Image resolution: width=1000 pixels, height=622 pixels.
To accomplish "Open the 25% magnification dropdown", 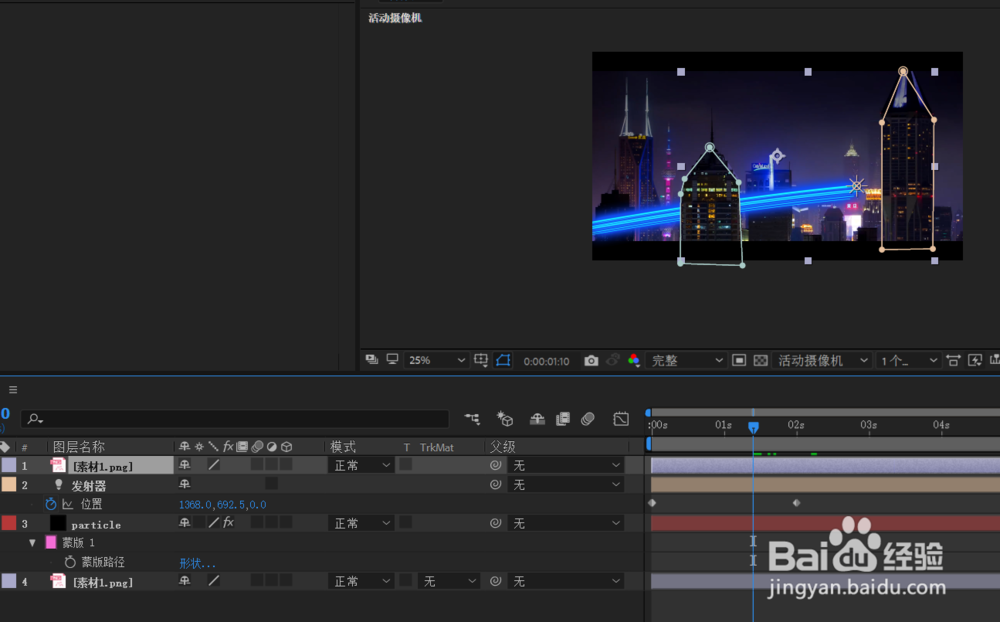I will [436, 360].
